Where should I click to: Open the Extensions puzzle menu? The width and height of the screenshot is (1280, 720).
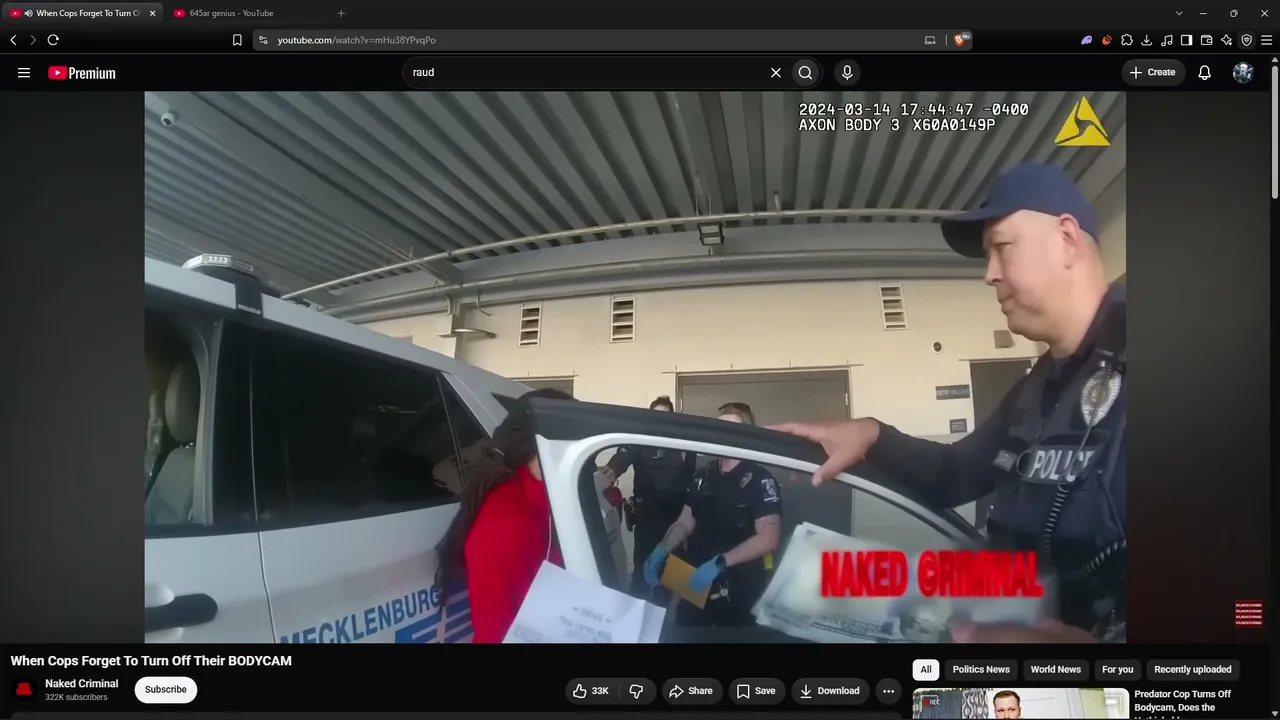(1127, 40)
